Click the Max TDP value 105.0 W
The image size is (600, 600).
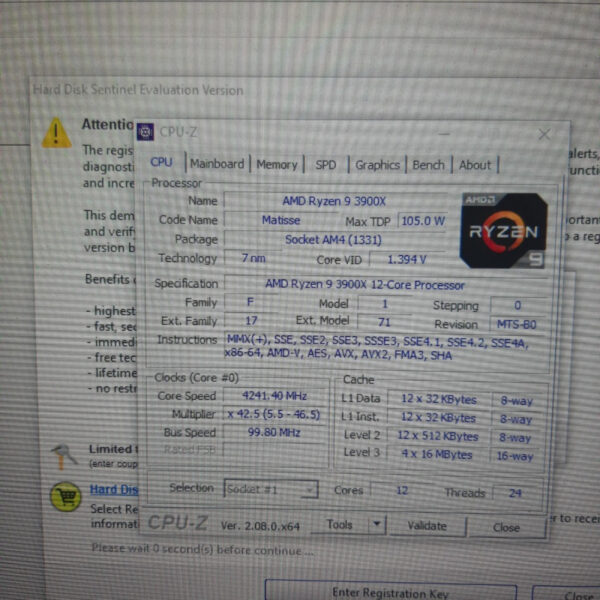(422, 221)
